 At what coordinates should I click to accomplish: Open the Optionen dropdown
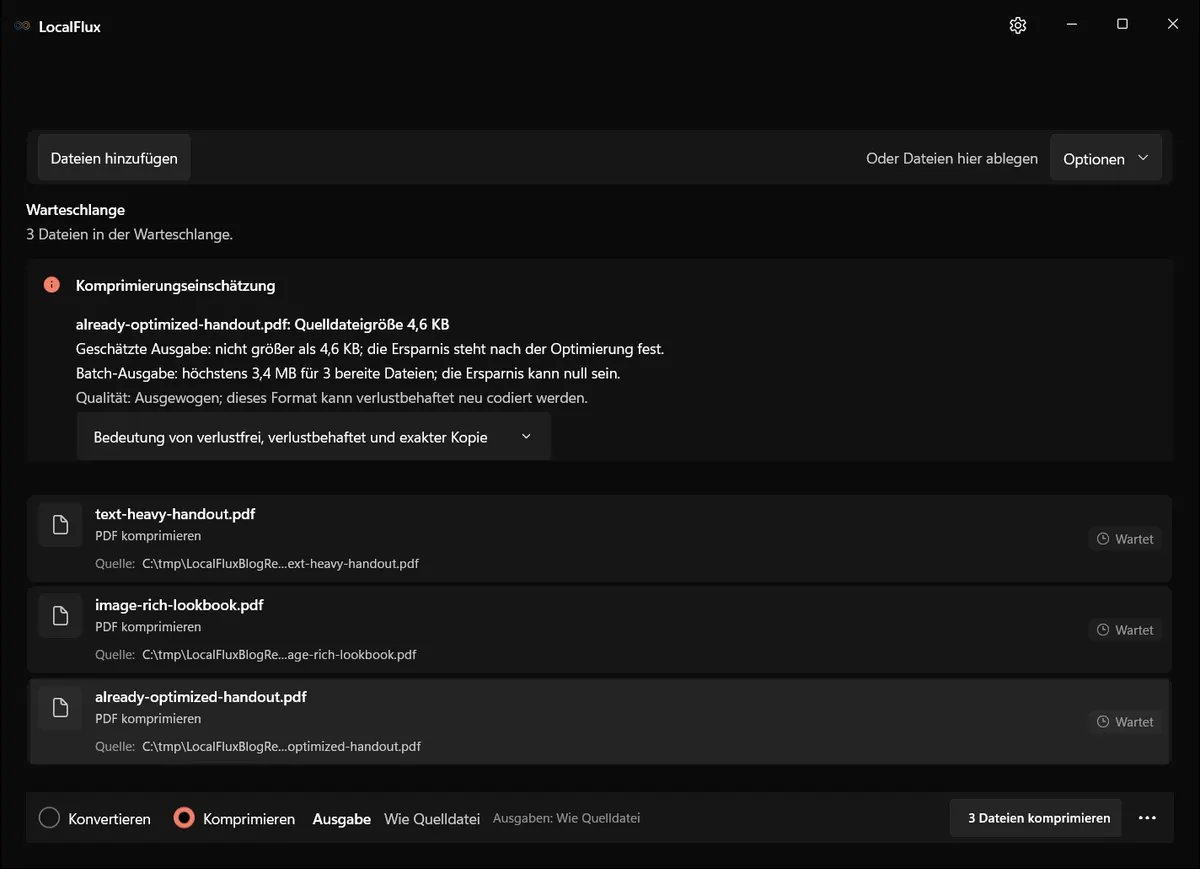tap(1106, 159)
